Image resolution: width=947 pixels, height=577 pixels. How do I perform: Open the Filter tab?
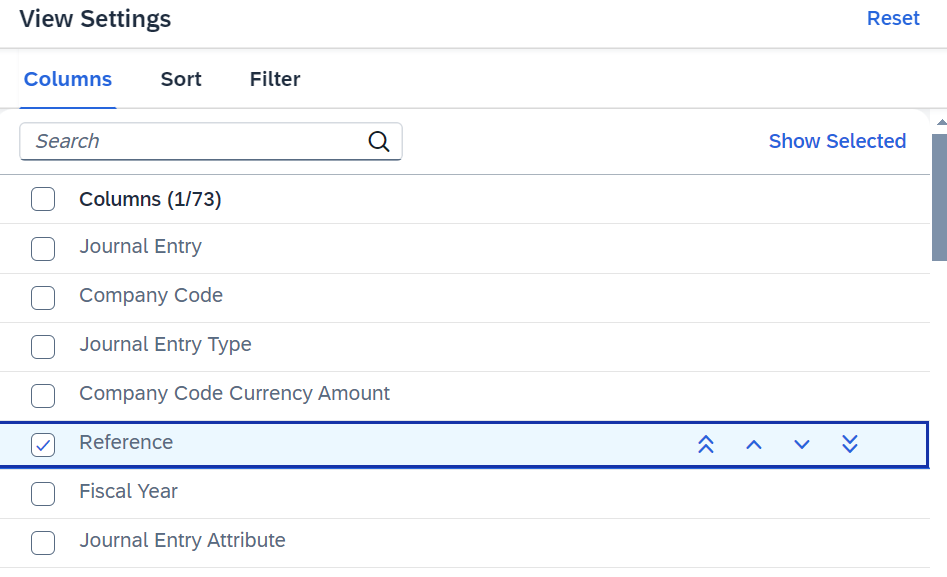pos(275,79)
